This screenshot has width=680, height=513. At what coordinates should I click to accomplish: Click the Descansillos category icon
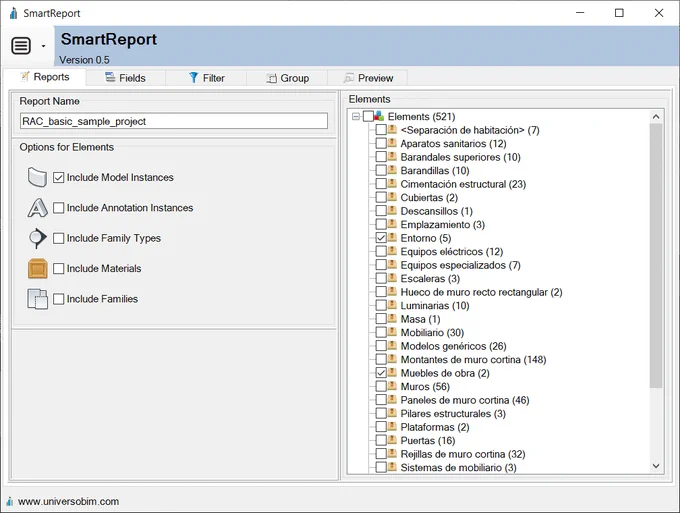[392, 210]
